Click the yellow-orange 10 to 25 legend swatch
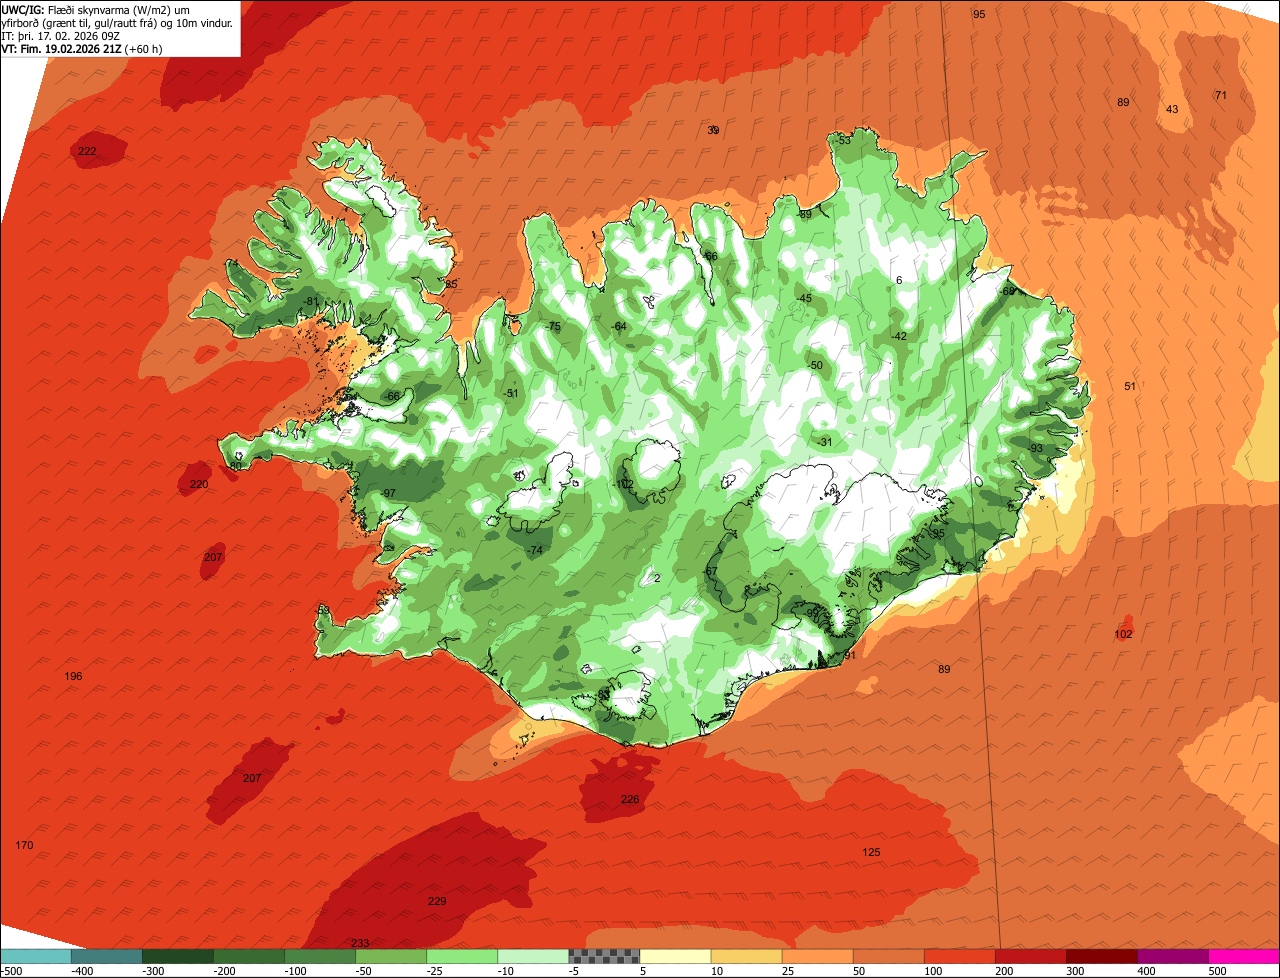Viewport: 1280px width, 978px height. [x=746, y=956]
